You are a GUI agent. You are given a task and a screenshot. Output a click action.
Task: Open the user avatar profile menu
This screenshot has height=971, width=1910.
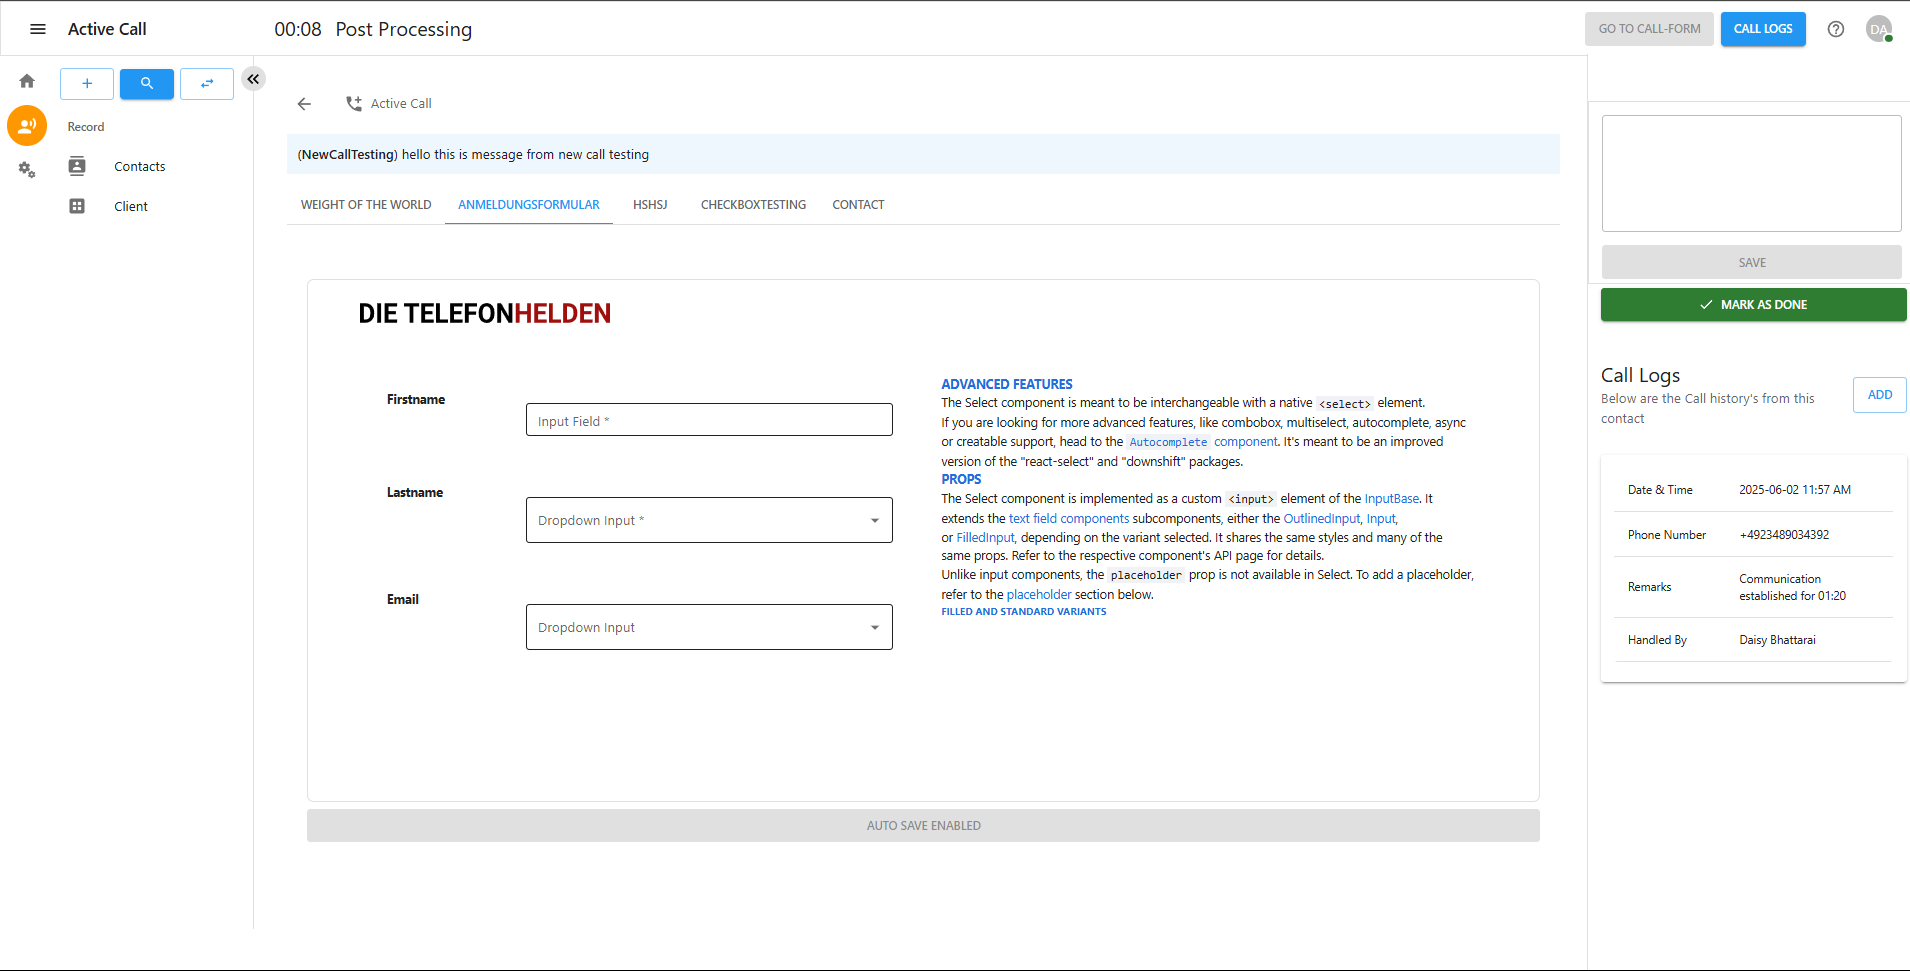[1878, 29]
